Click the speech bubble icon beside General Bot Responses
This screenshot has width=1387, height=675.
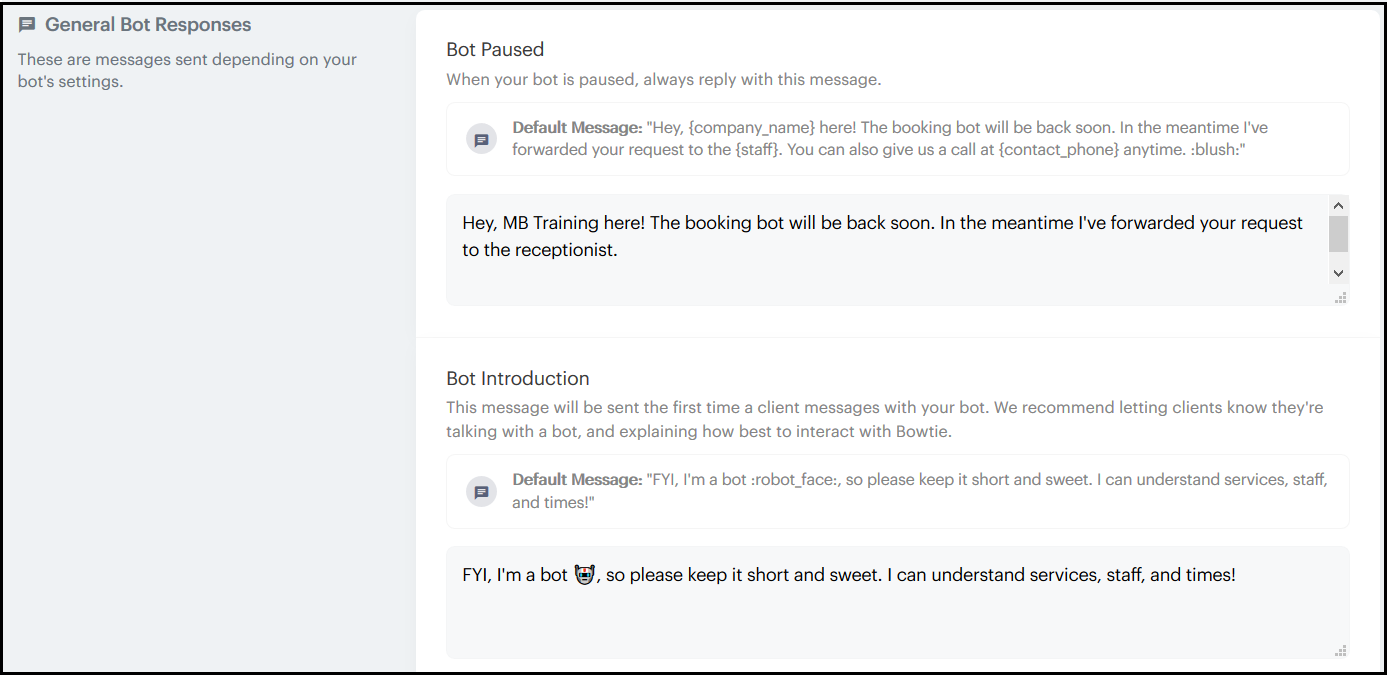(26, 24)
